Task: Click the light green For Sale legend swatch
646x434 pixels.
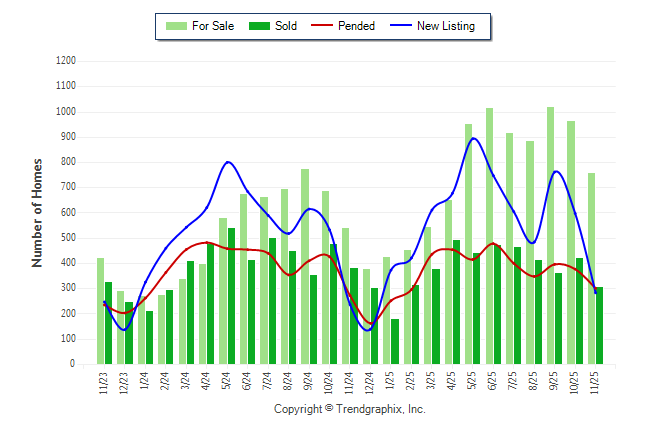Action: 175,26
